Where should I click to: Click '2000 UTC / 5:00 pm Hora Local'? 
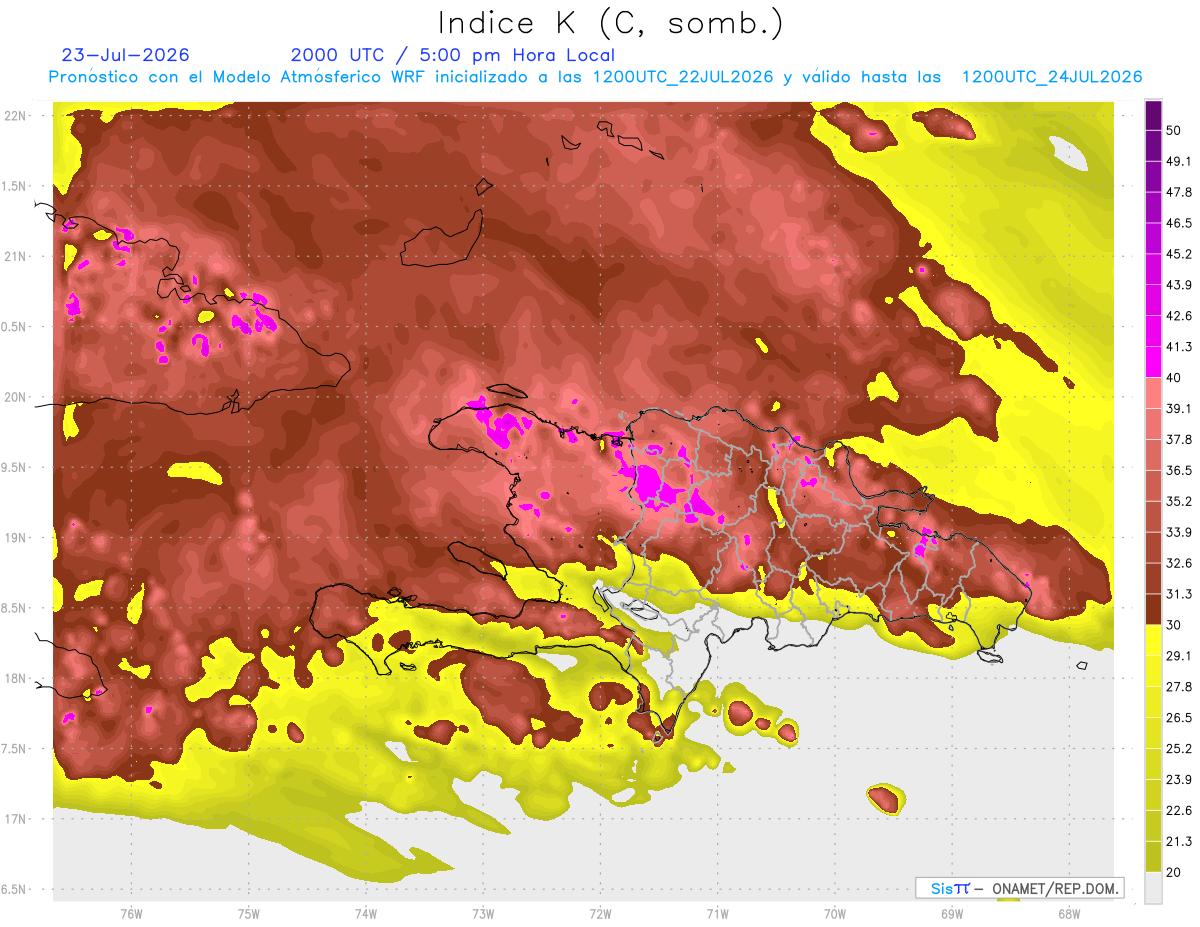click(453, 55)
